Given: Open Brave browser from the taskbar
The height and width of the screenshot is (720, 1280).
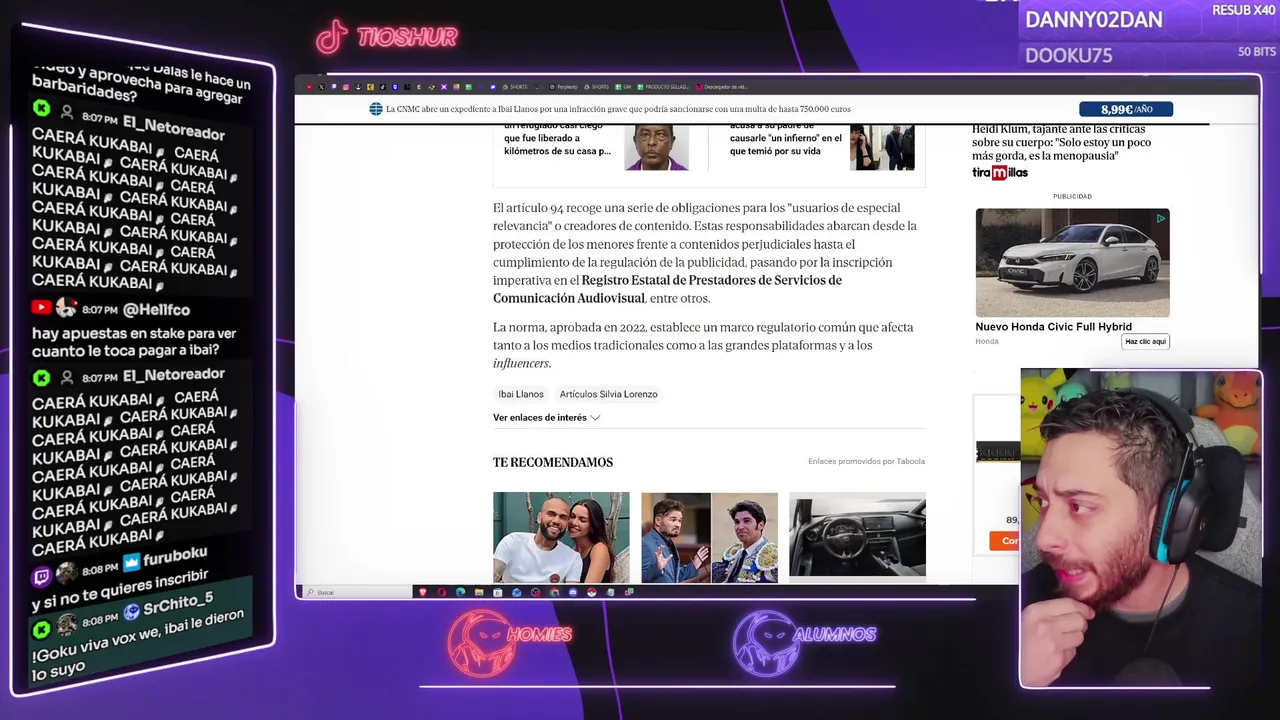Looking at the screenshot, I should pyautogui.click(x=423, y=592).
